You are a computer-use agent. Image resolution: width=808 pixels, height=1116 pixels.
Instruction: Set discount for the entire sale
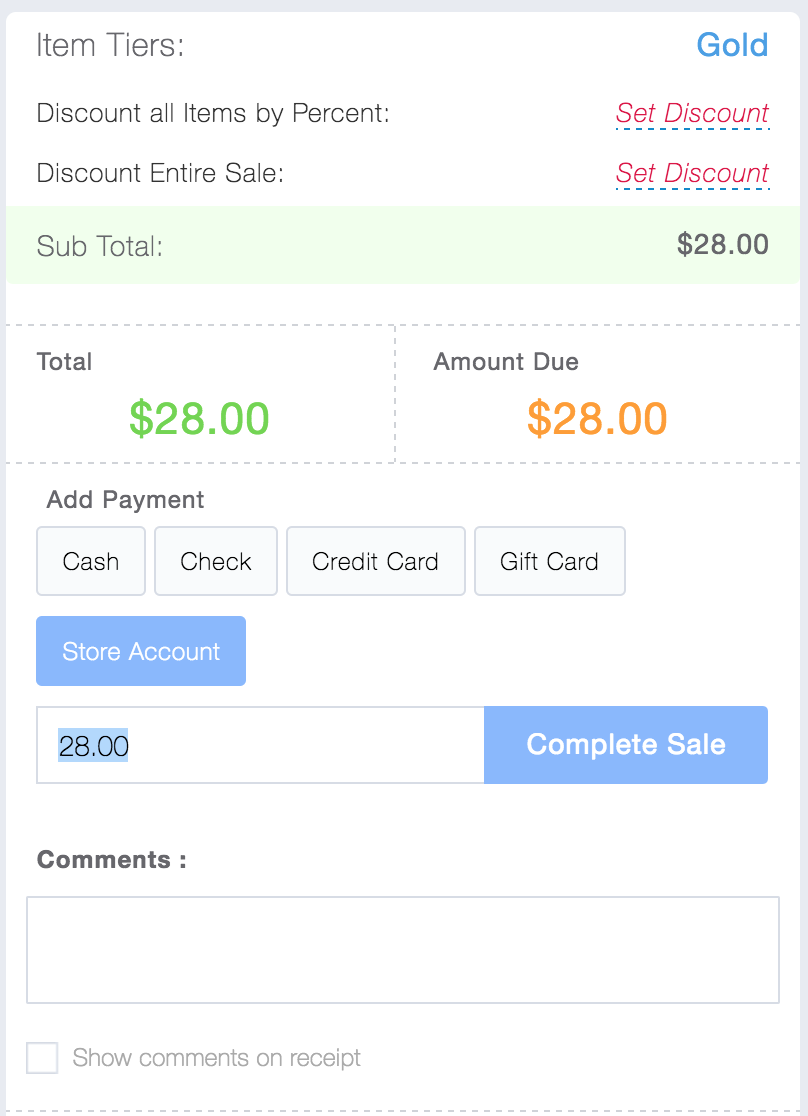692,173
